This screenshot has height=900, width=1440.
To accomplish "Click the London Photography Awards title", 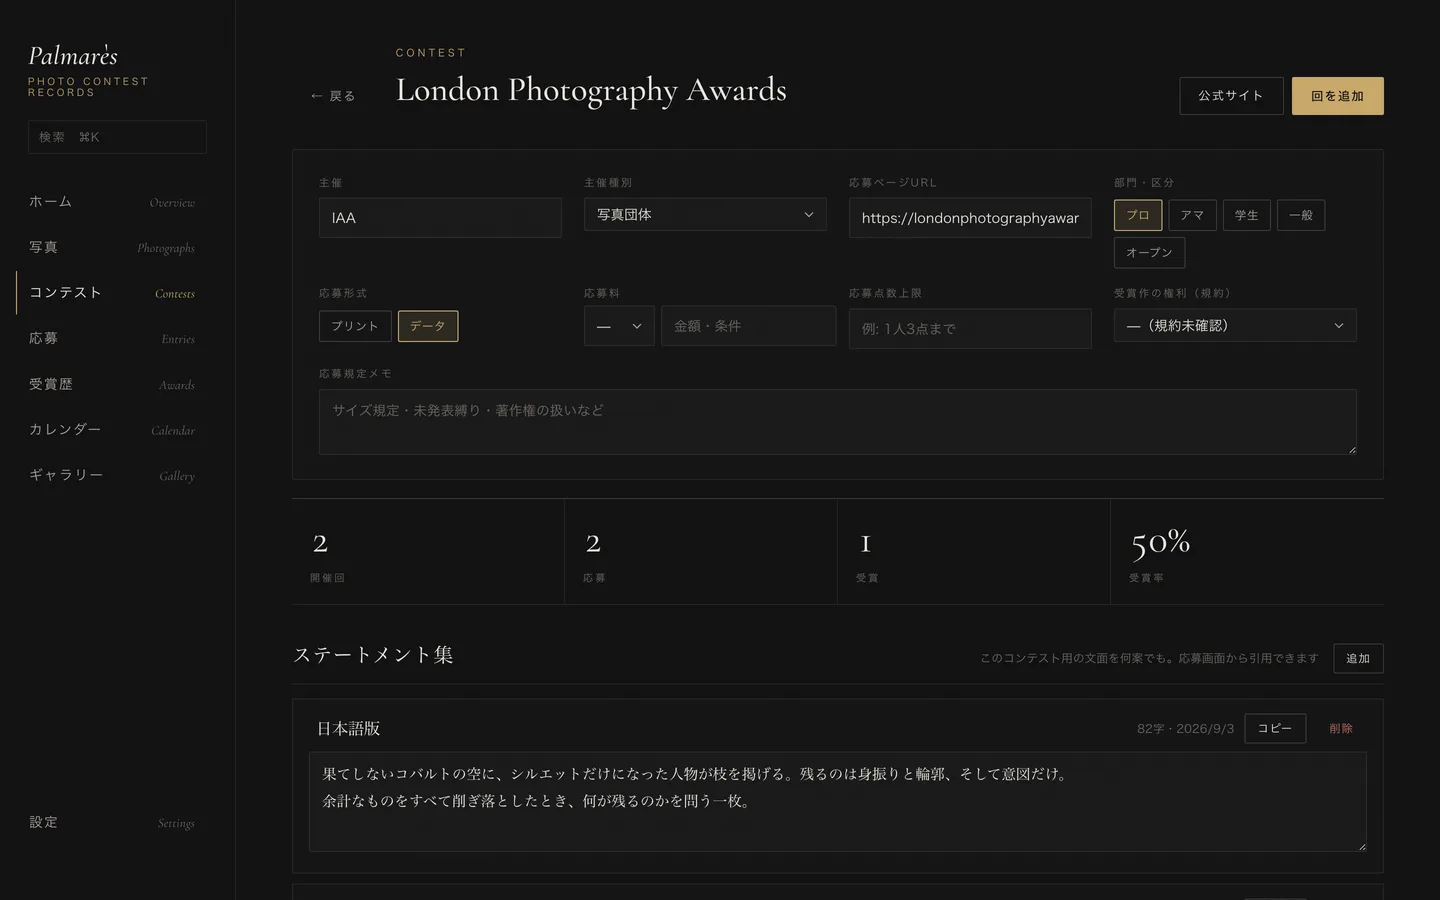I will coord(591,90).
